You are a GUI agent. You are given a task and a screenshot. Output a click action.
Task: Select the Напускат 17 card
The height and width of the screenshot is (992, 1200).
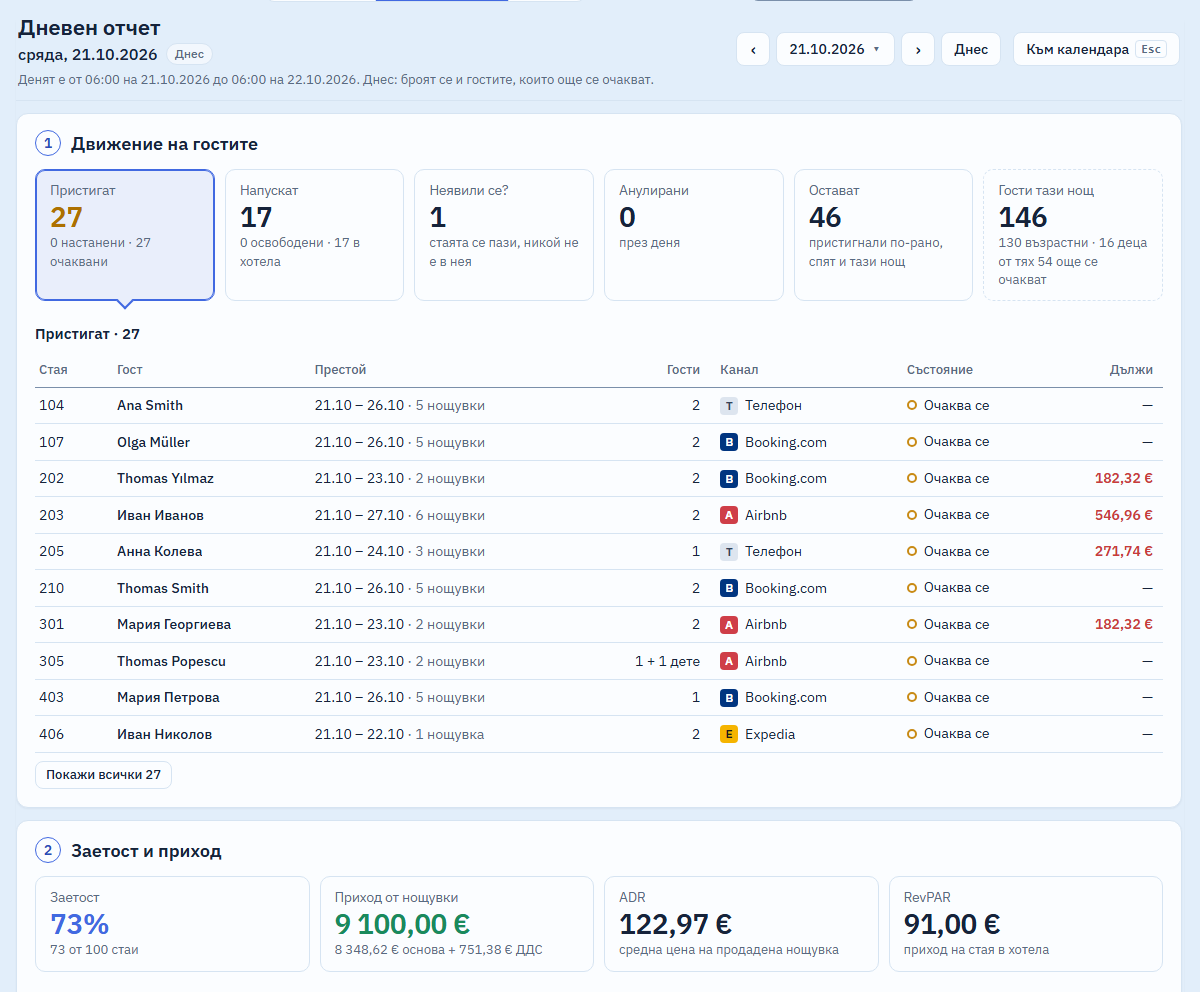[x=314, y=235]
